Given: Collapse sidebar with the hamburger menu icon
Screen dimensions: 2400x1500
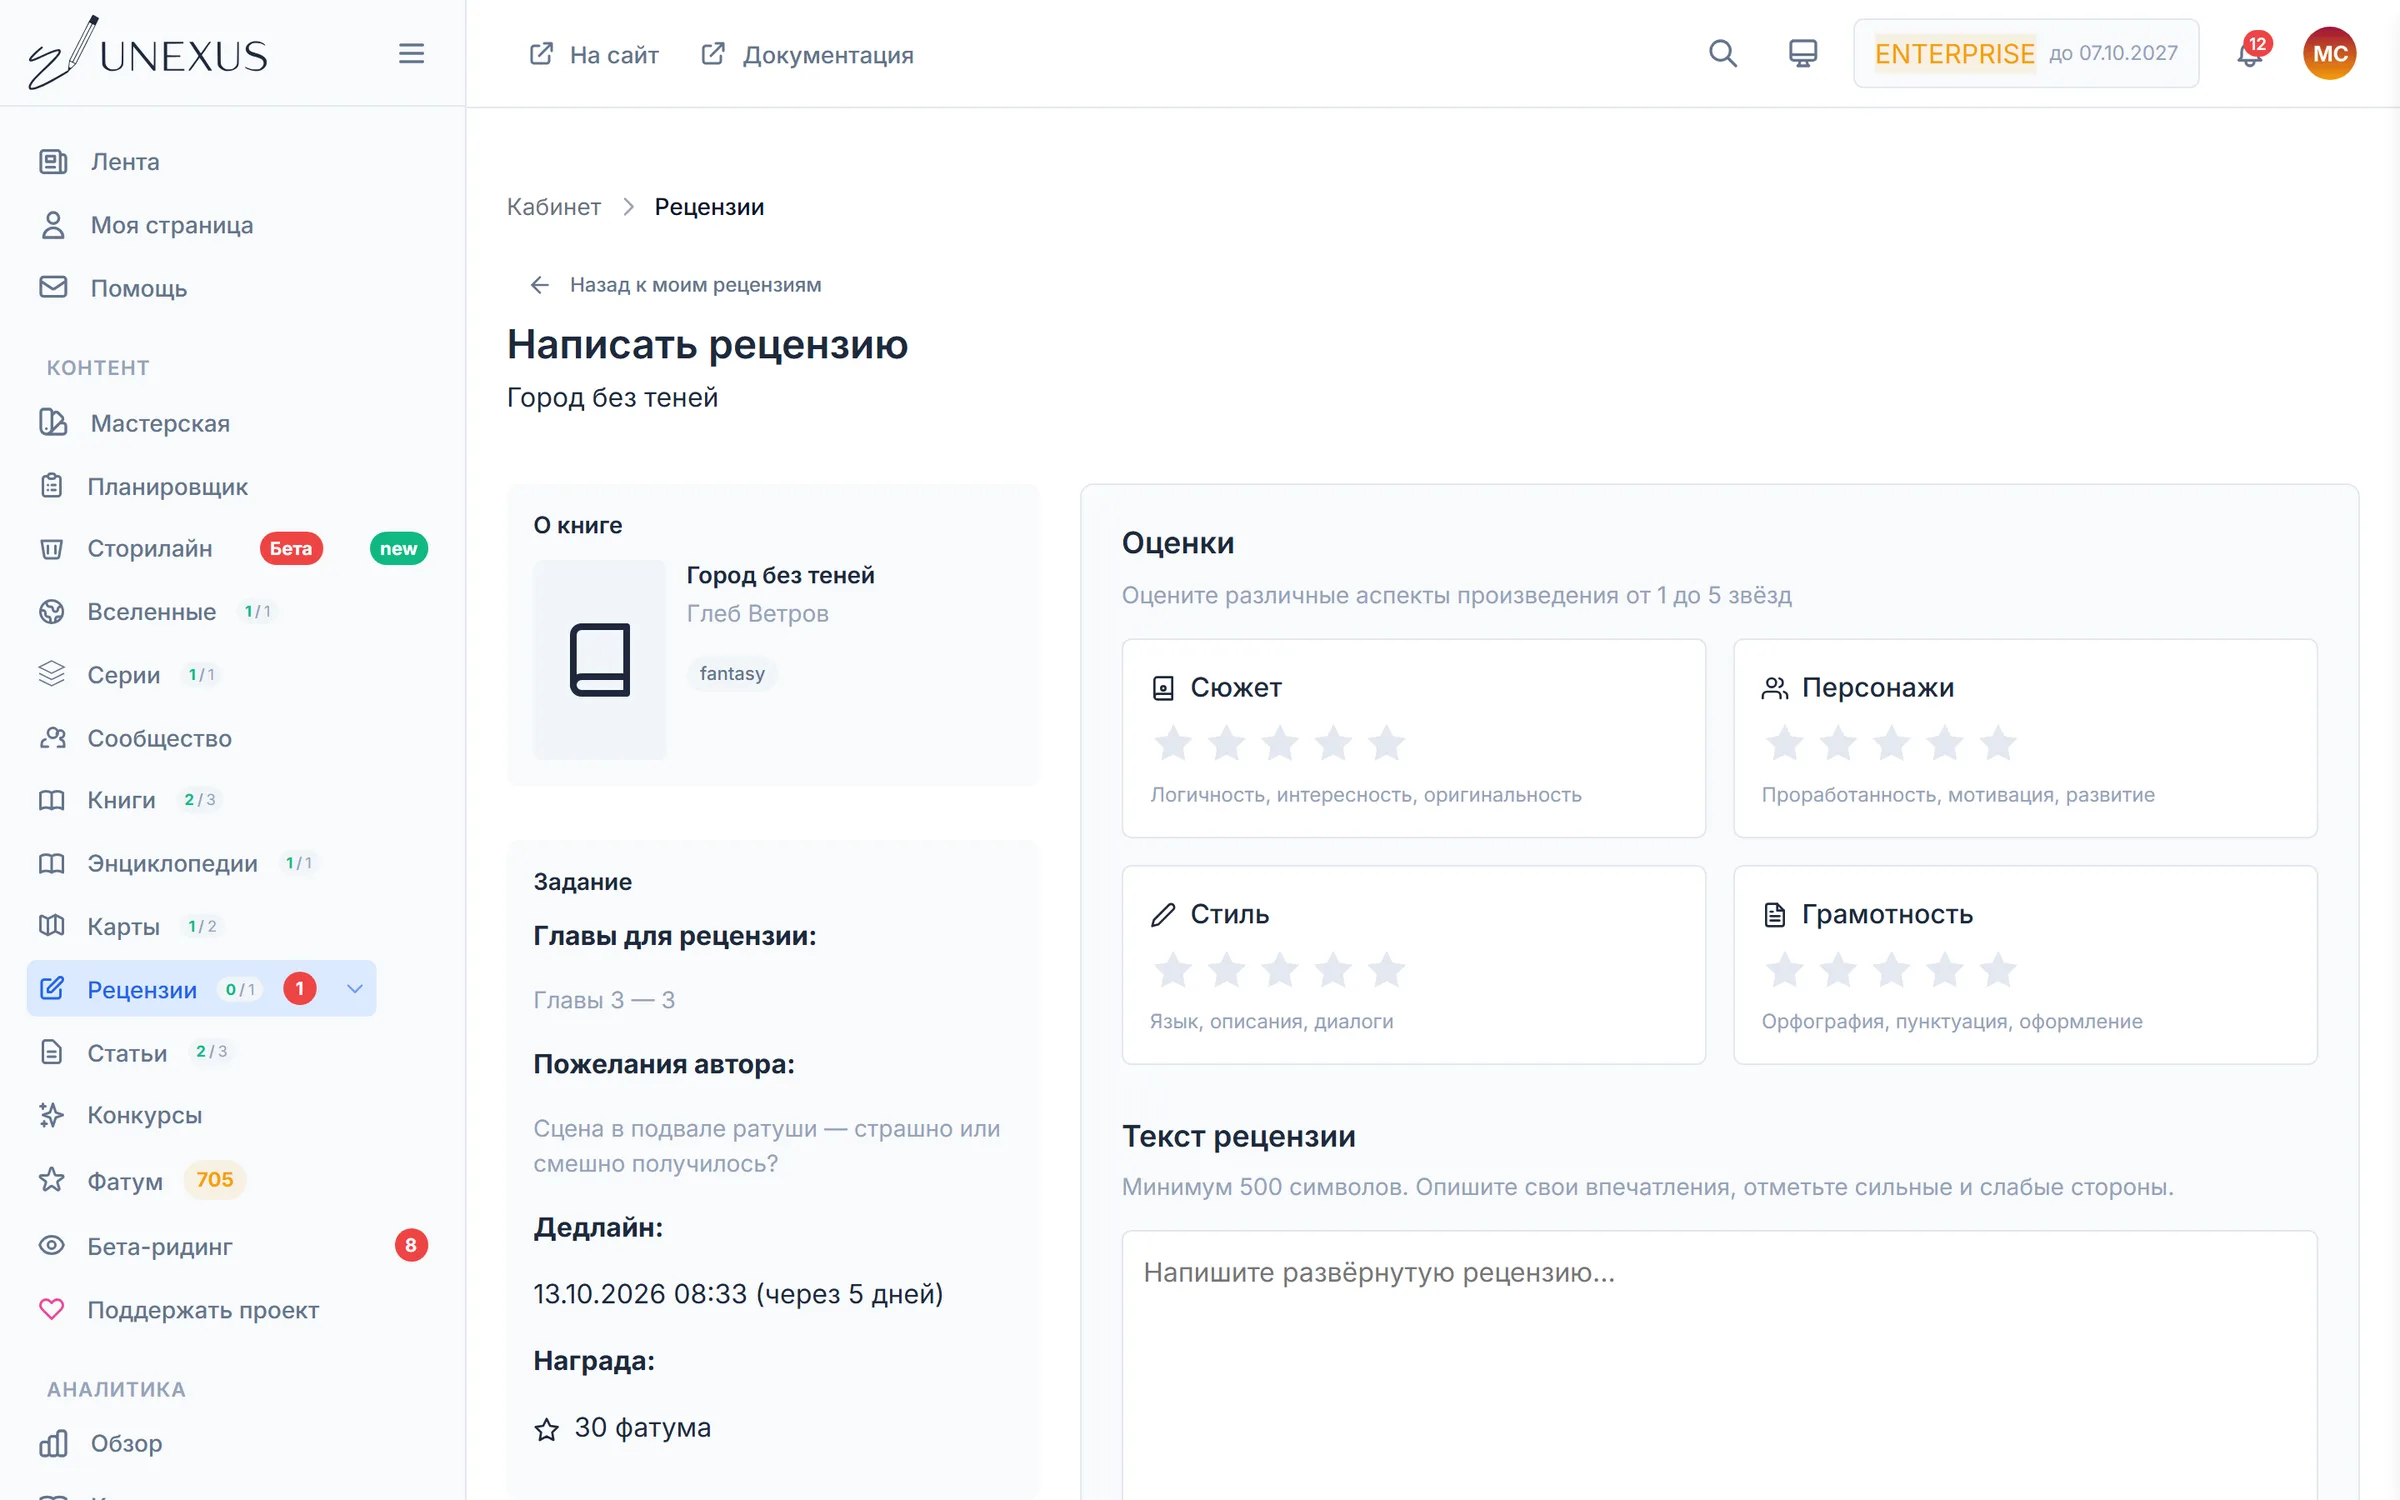Looking at the screenshot, I should [411, 53].
